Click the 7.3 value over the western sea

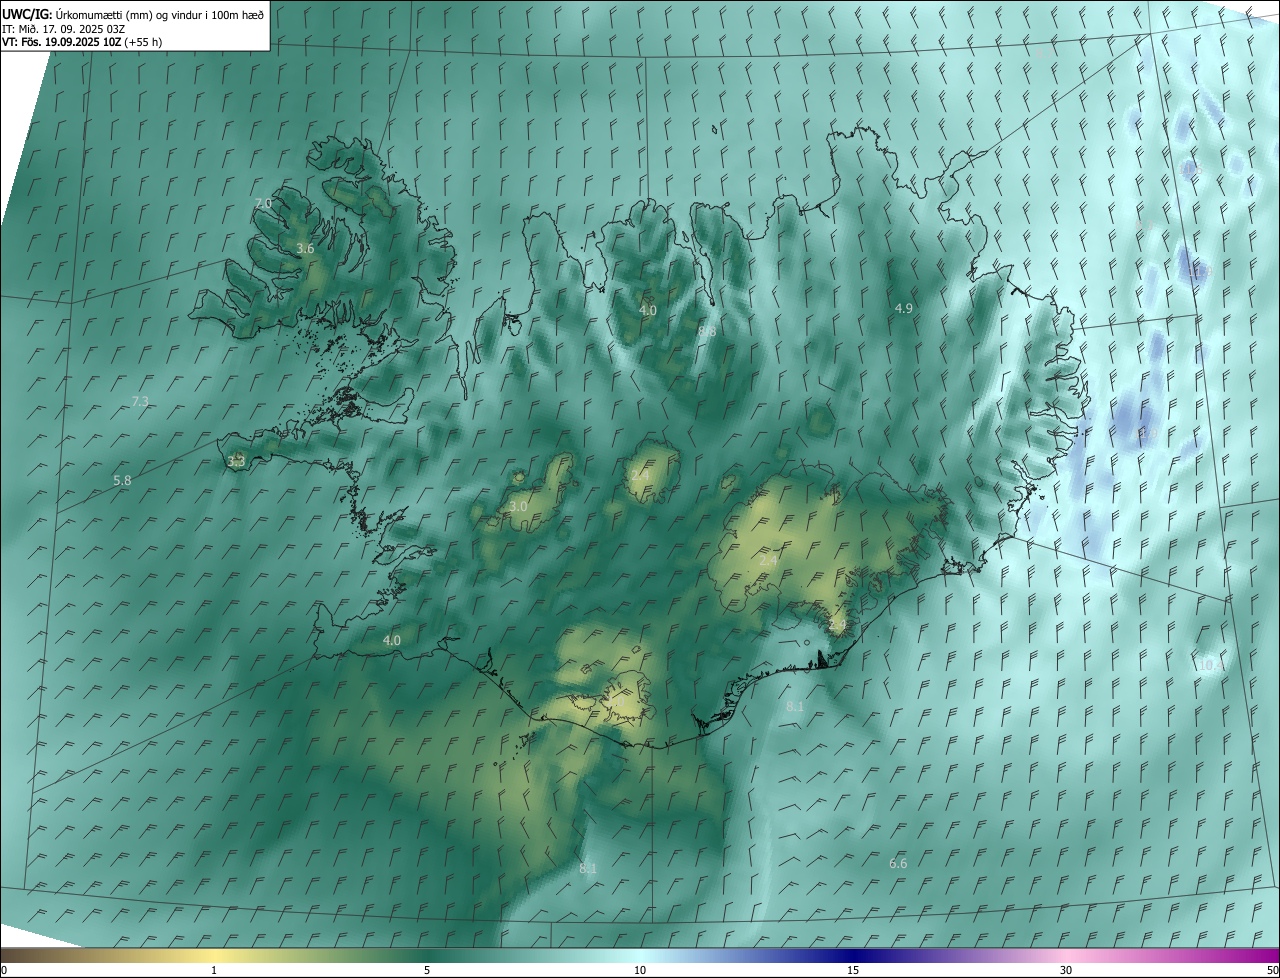(x=140, y=401)
